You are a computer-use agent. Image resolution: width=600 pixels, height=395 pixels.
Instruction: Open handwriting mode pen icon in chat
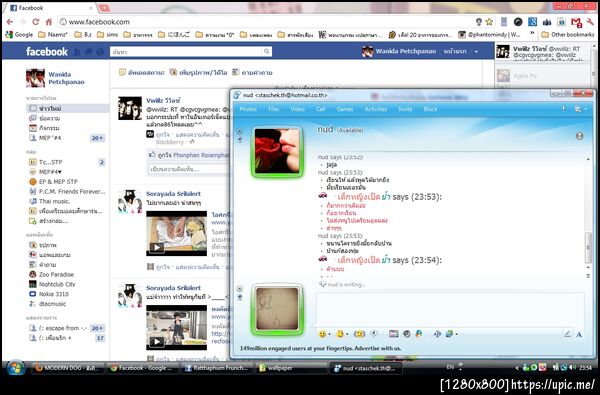click(x=567, y=334)
